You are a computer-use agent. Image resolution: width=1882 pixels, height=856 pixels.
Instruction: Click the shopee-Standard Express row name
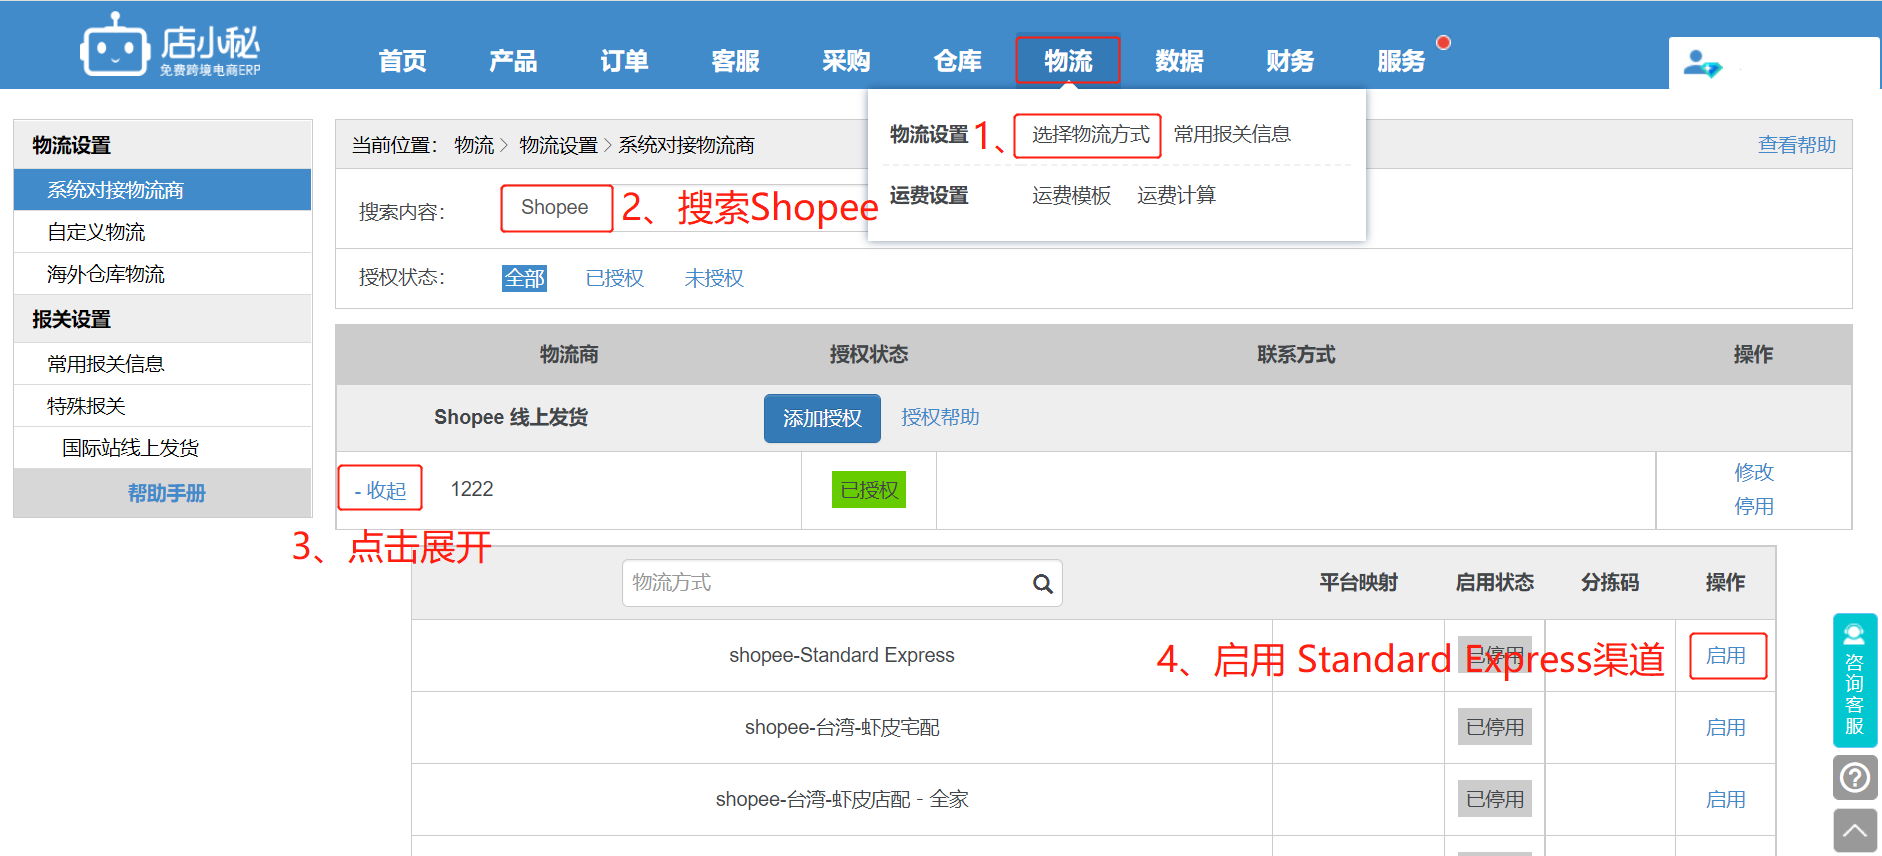pos(842,655)
